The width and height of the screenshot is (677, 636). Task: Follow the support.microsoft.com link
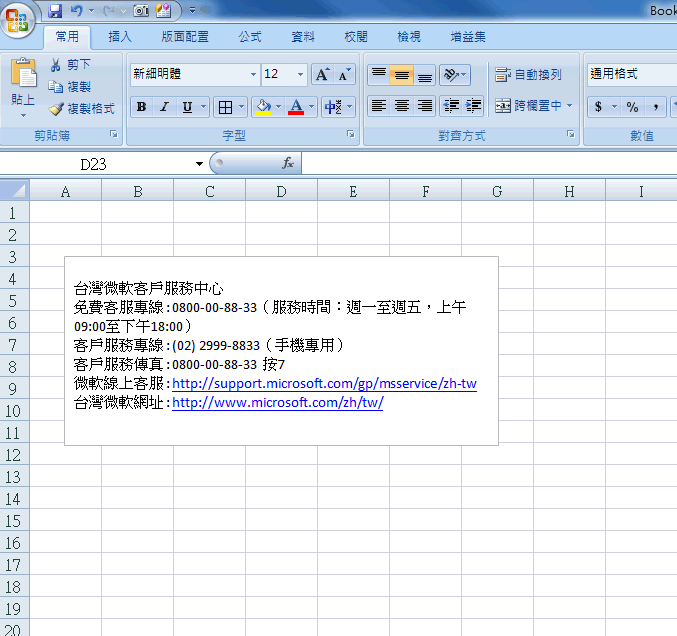coord(324,383)
